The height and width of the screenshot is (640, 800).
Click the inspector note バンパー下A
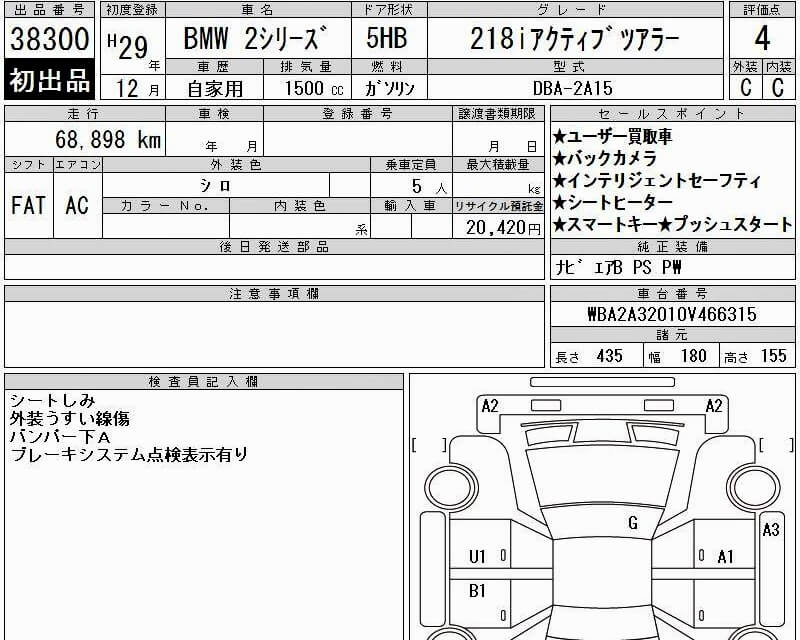[x=60, y=437]
